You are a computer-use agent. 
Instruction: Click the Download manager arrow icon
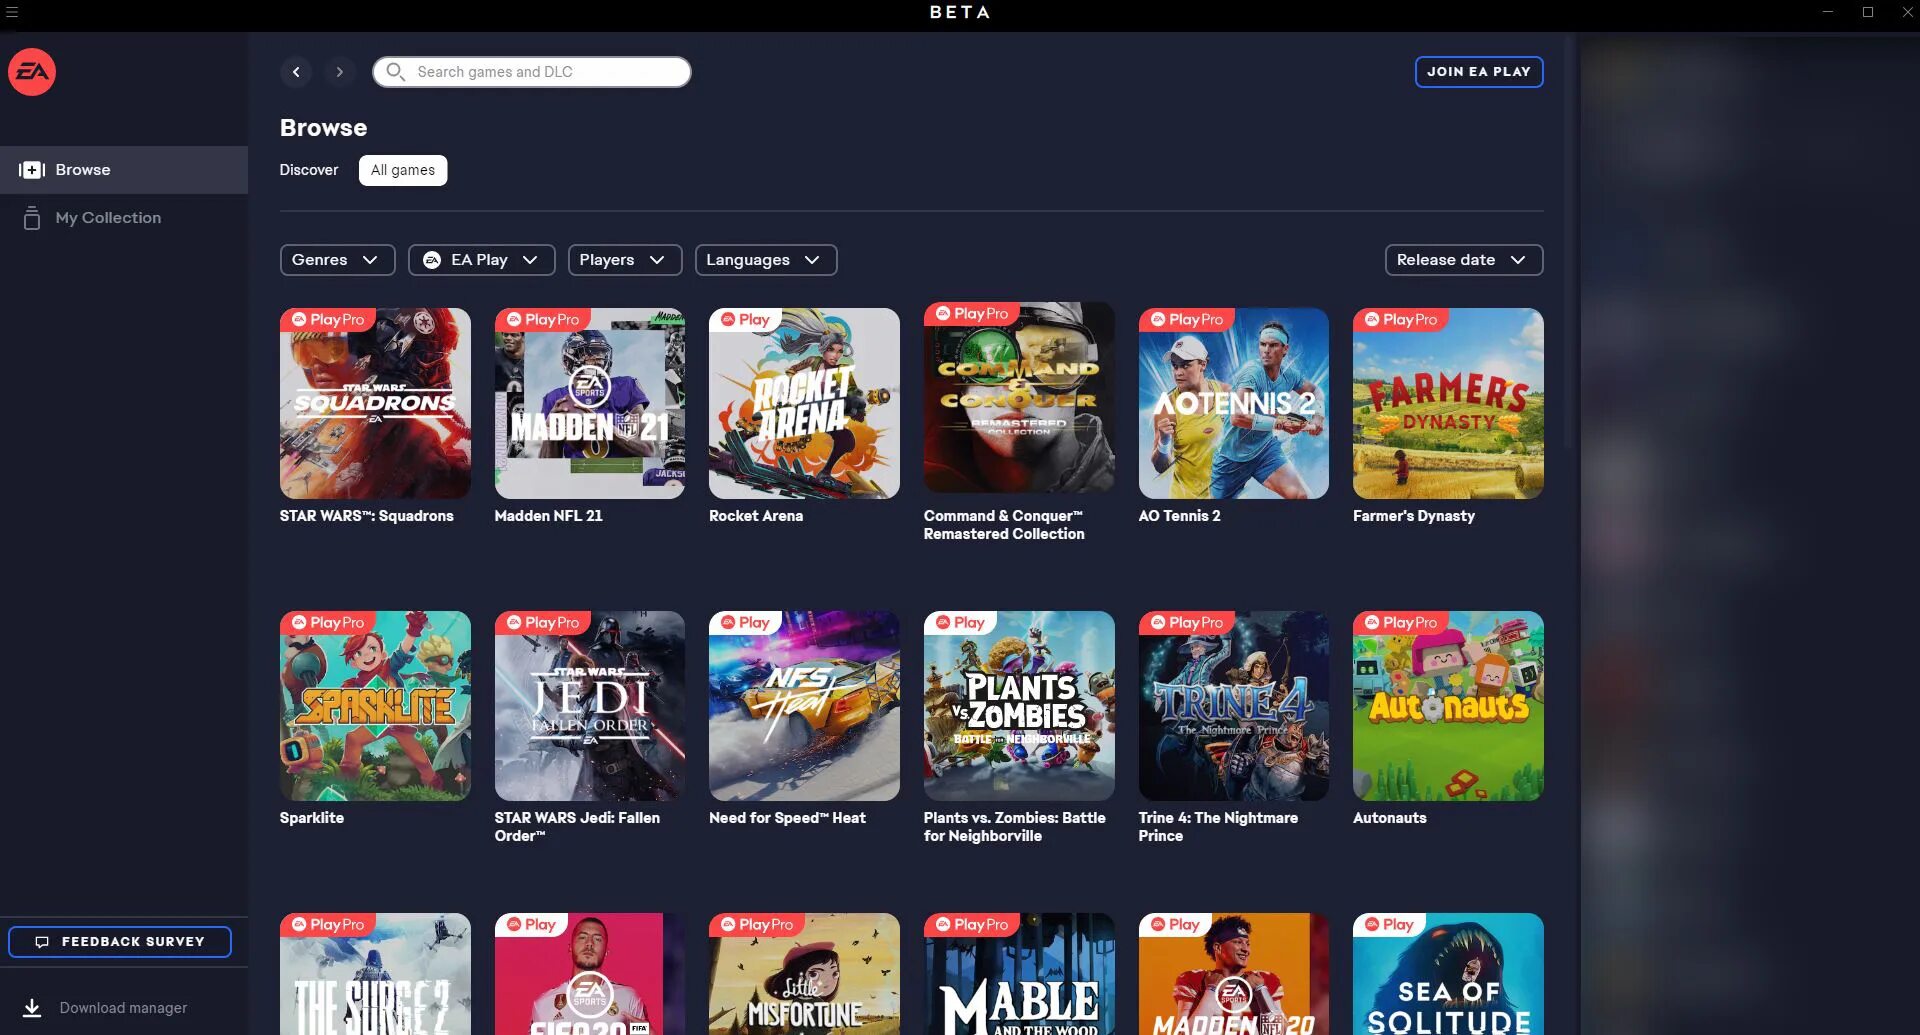tap(32, 1008)
